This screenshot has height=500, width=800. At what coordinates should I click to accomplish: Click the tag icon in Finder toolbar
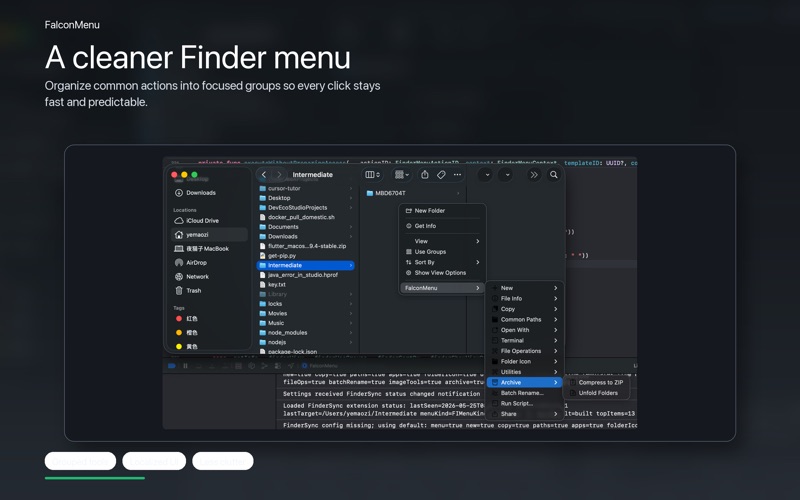(441, 174)
